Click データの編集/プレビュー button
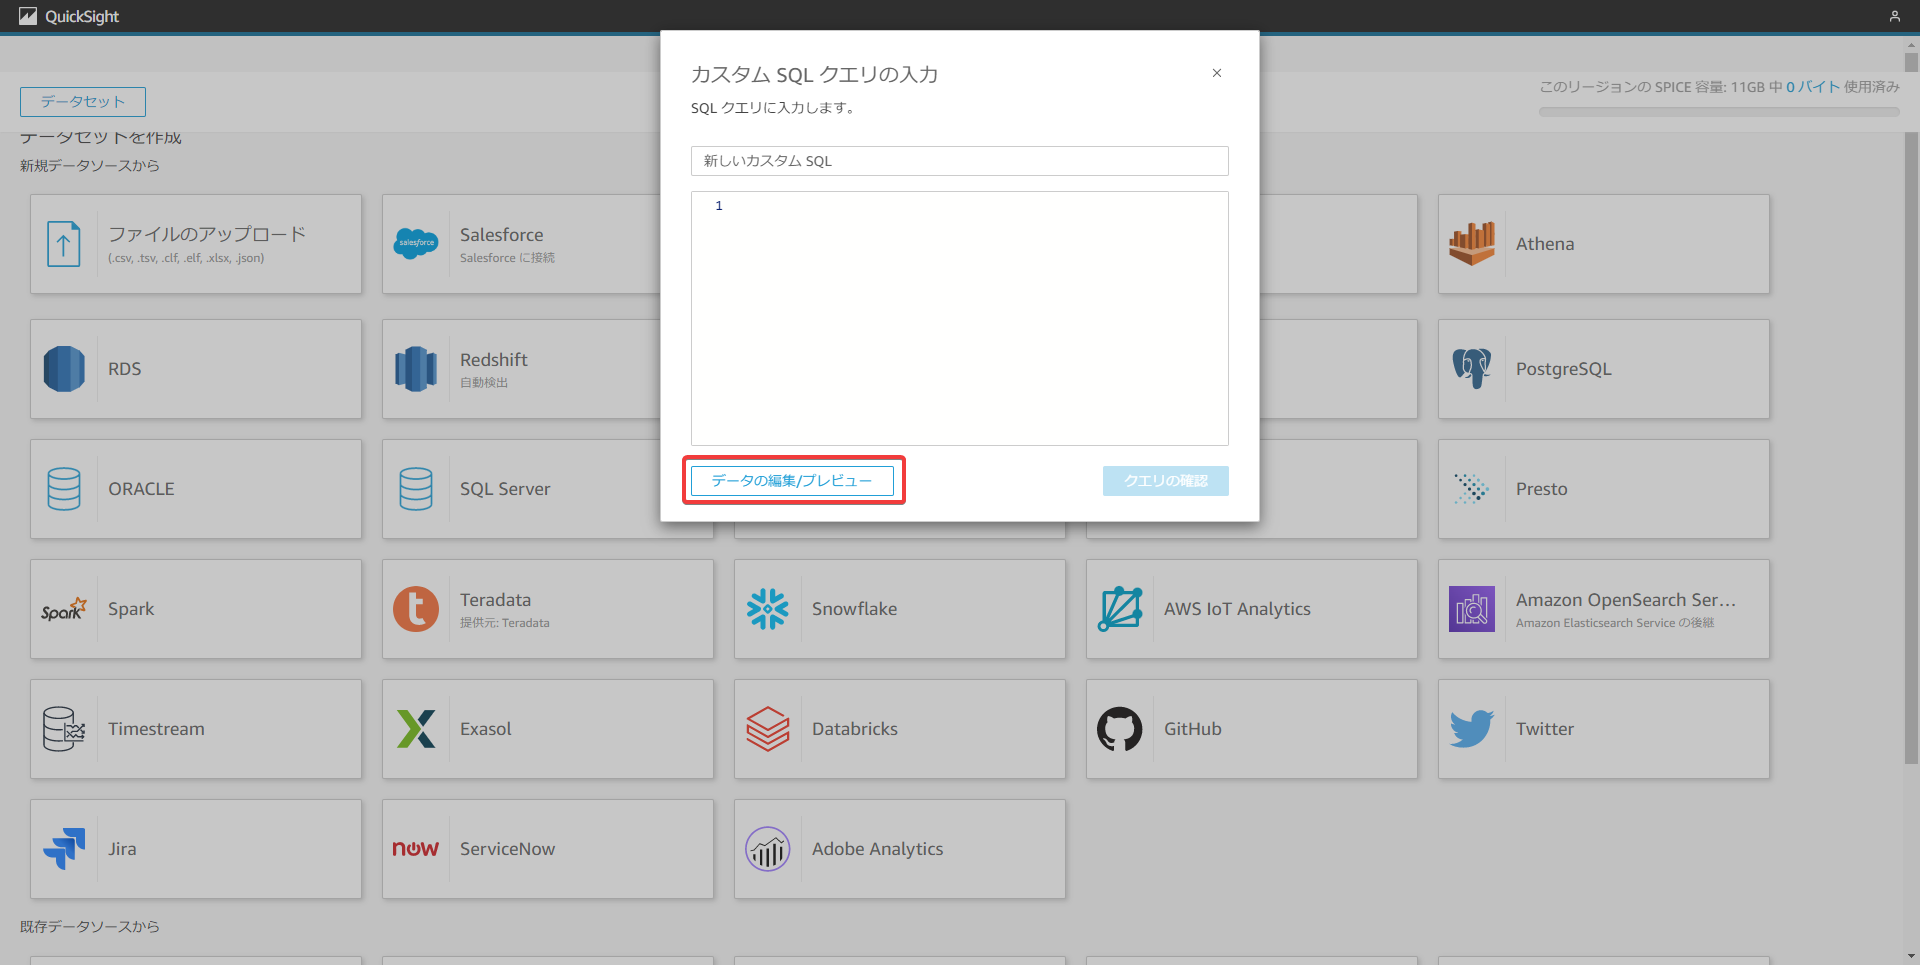 tap(792, 481)
